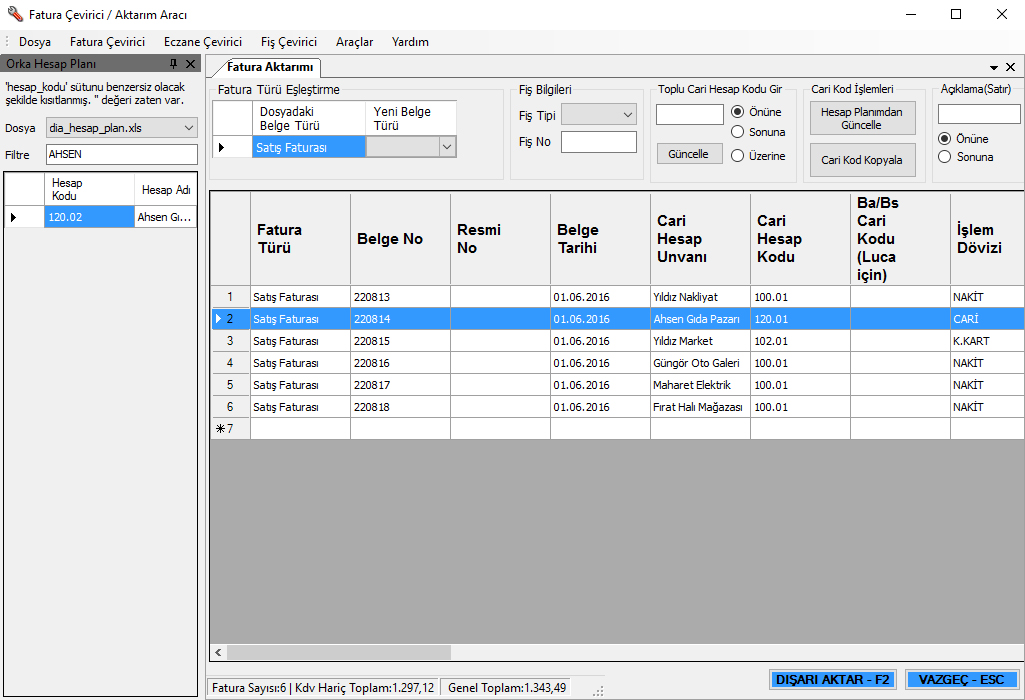
Task: Click Cari Hesap Kodu cell 120.01
Action: coord(800,319)
